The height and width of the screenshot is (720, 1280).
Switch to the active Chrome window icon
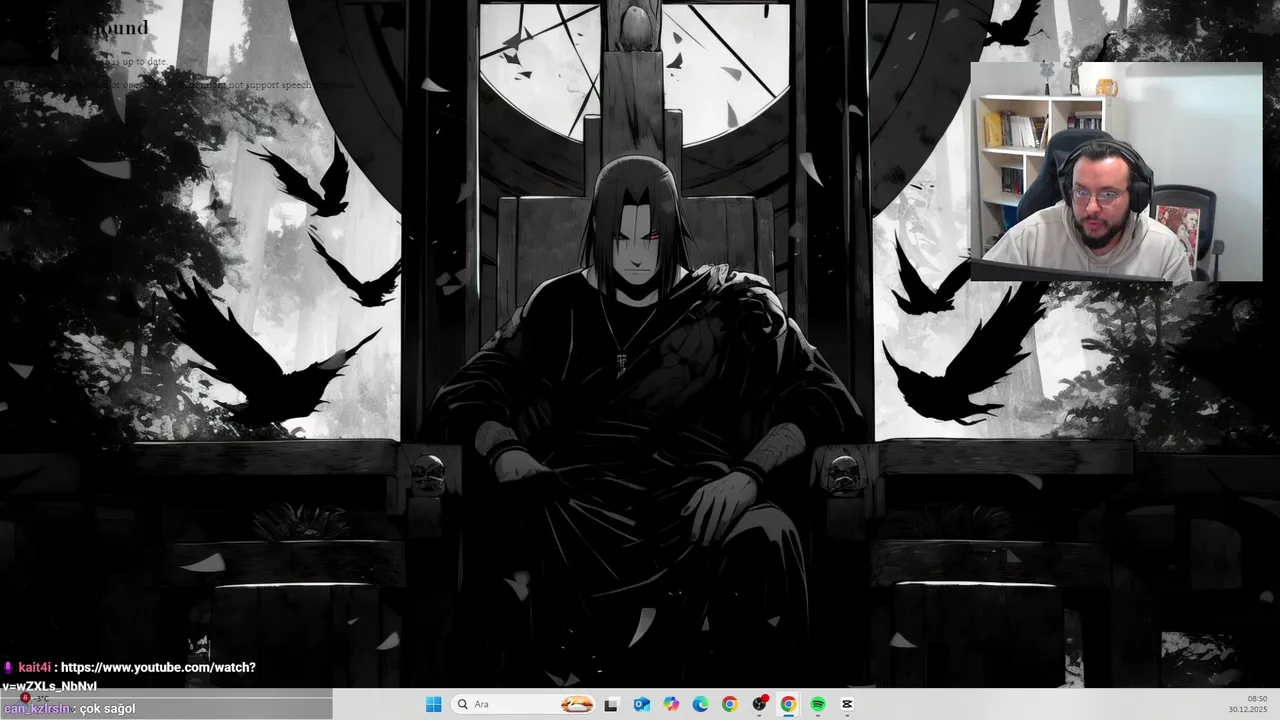(788, 704)
